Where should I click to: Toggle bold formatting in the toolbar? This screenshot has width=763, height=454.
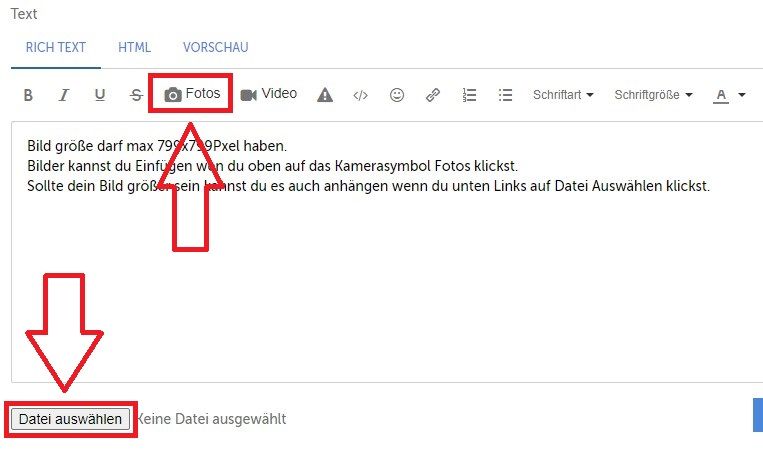click(28, 95)
